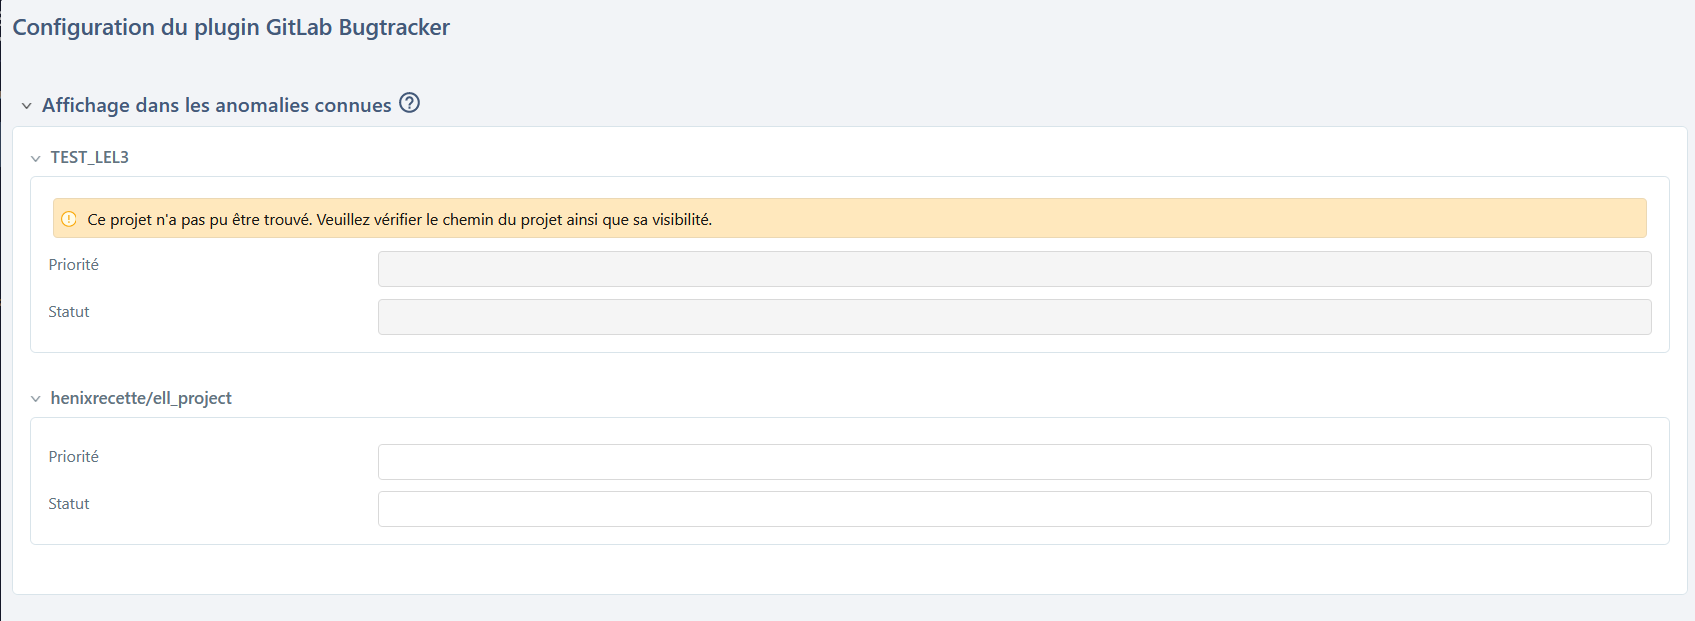
Task: Click the Statut label under TEST_LEL3
Action: pyautogui.click(x=69, y=312)
